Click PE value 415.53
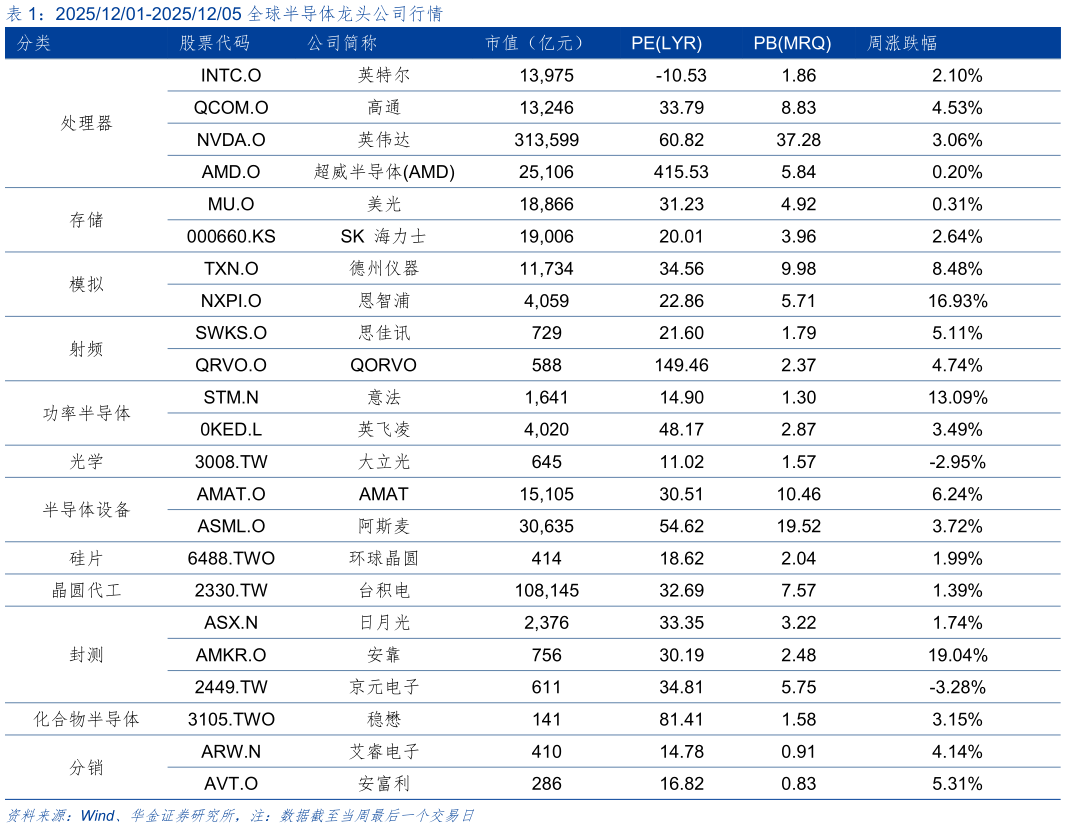Viewport: 1066px width, 828px height. coord(681,172)
